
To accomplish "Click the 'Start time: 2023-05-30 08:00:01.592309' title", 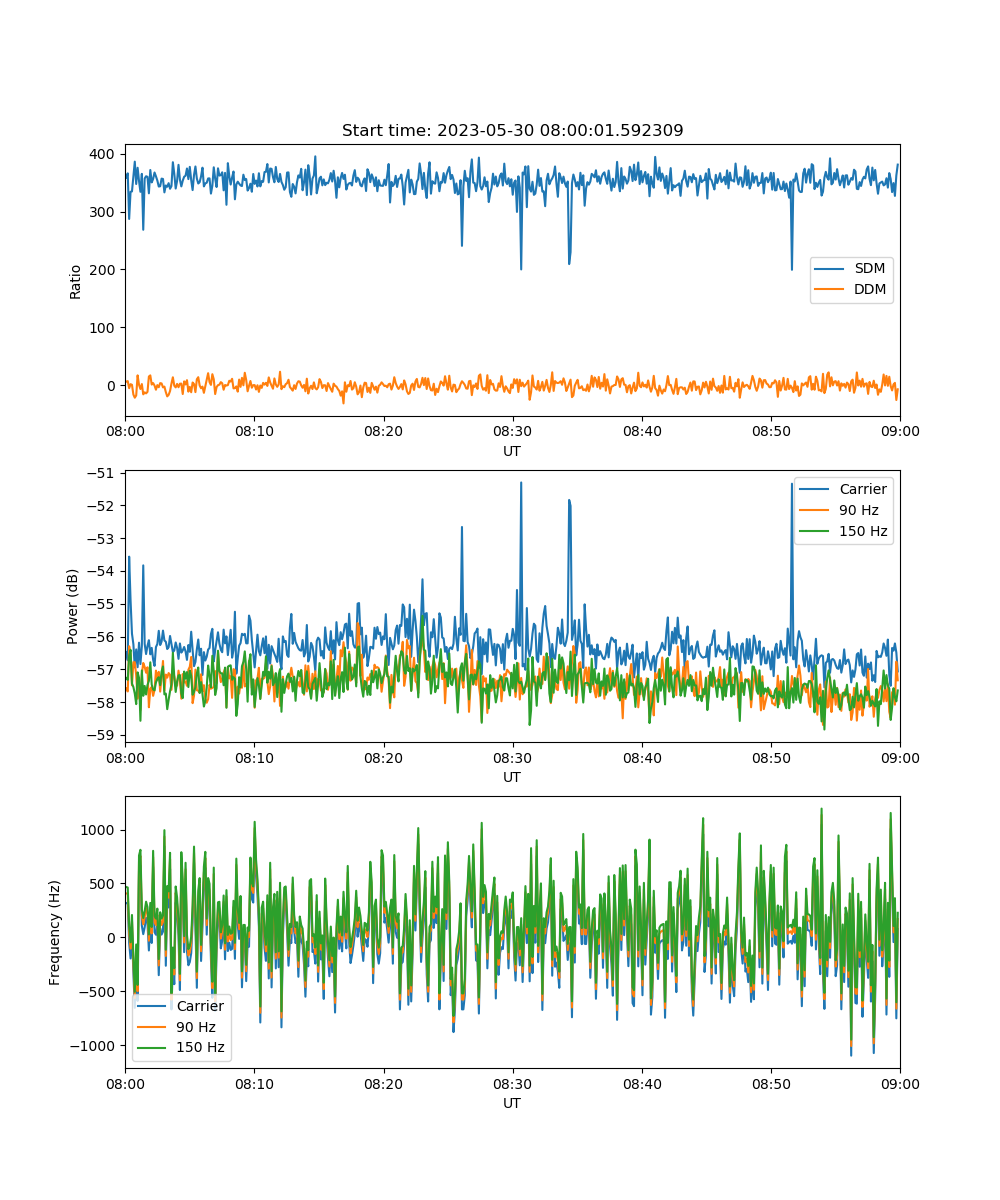I will click(x=512, y=131).
